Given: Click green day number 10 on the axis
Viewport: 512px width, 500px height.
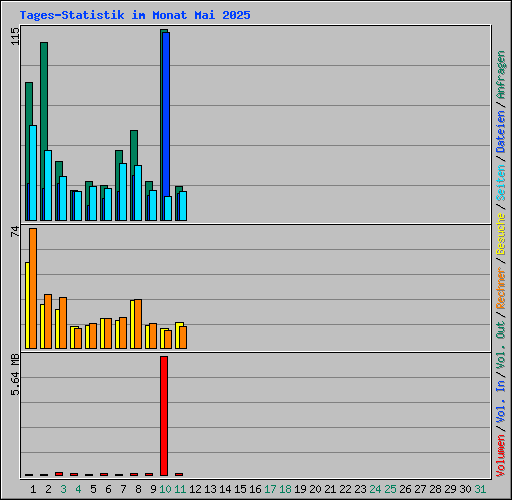Looking at the screenshot, I should (165, 489).
